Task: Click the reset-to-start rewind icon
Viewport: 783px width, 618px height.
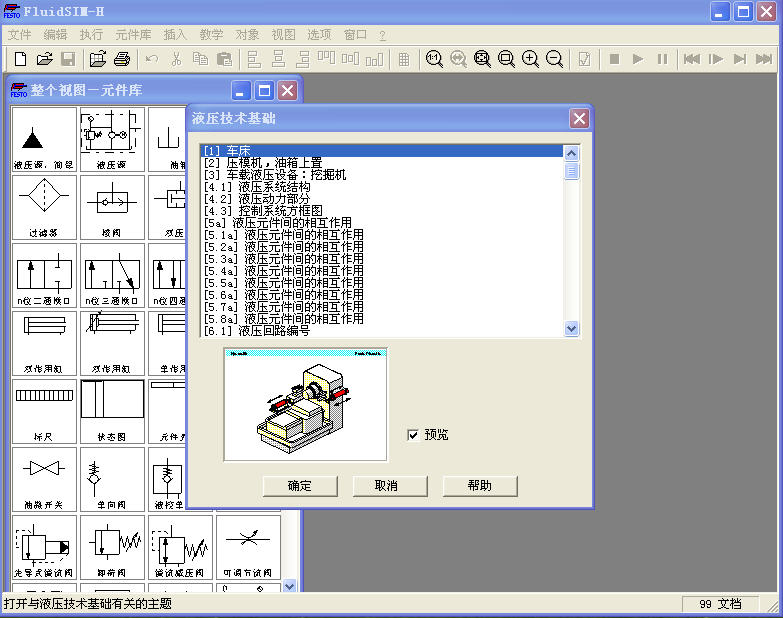Action: pos(692,59)
